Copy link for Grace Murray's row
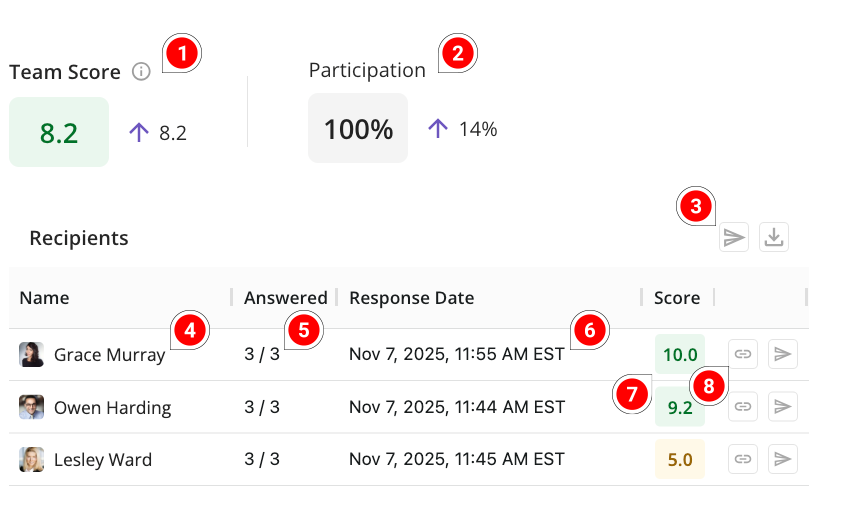 coord(742,354)
